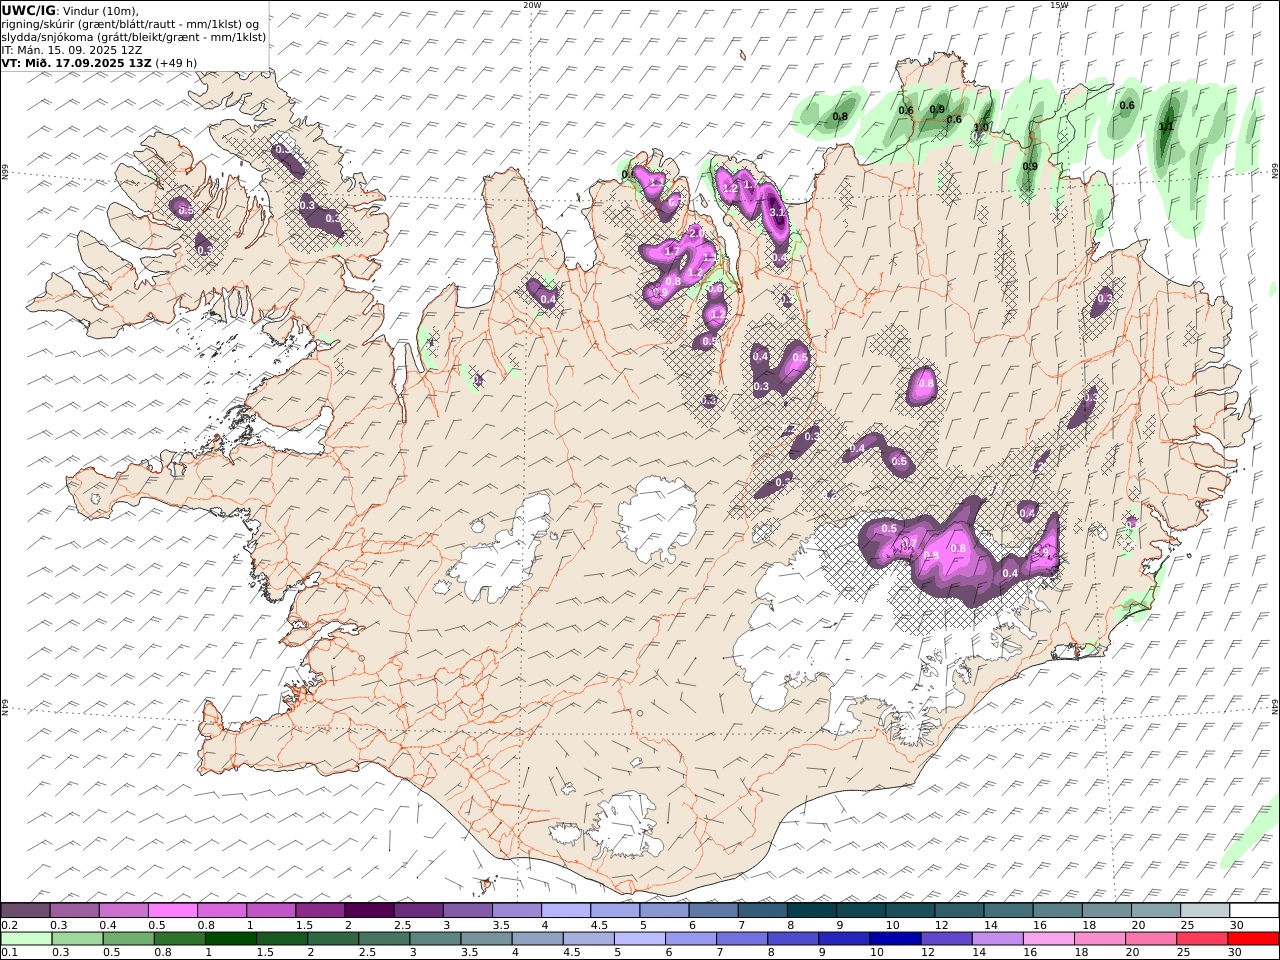Click the white 30 swatch in the upper scale

click(x=1253, y=910)
